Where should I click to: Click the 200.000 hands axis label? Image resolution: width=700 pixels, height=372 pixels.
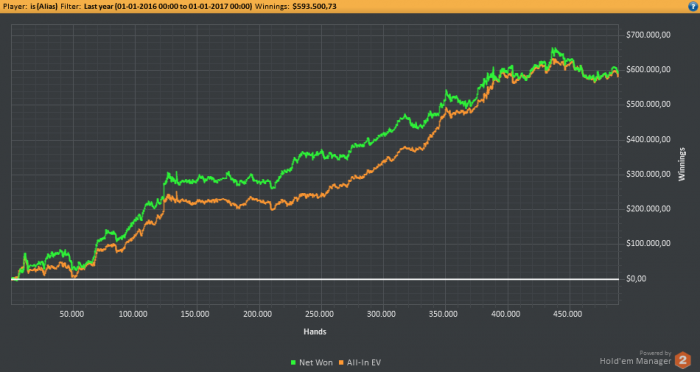tap(258, 314)
